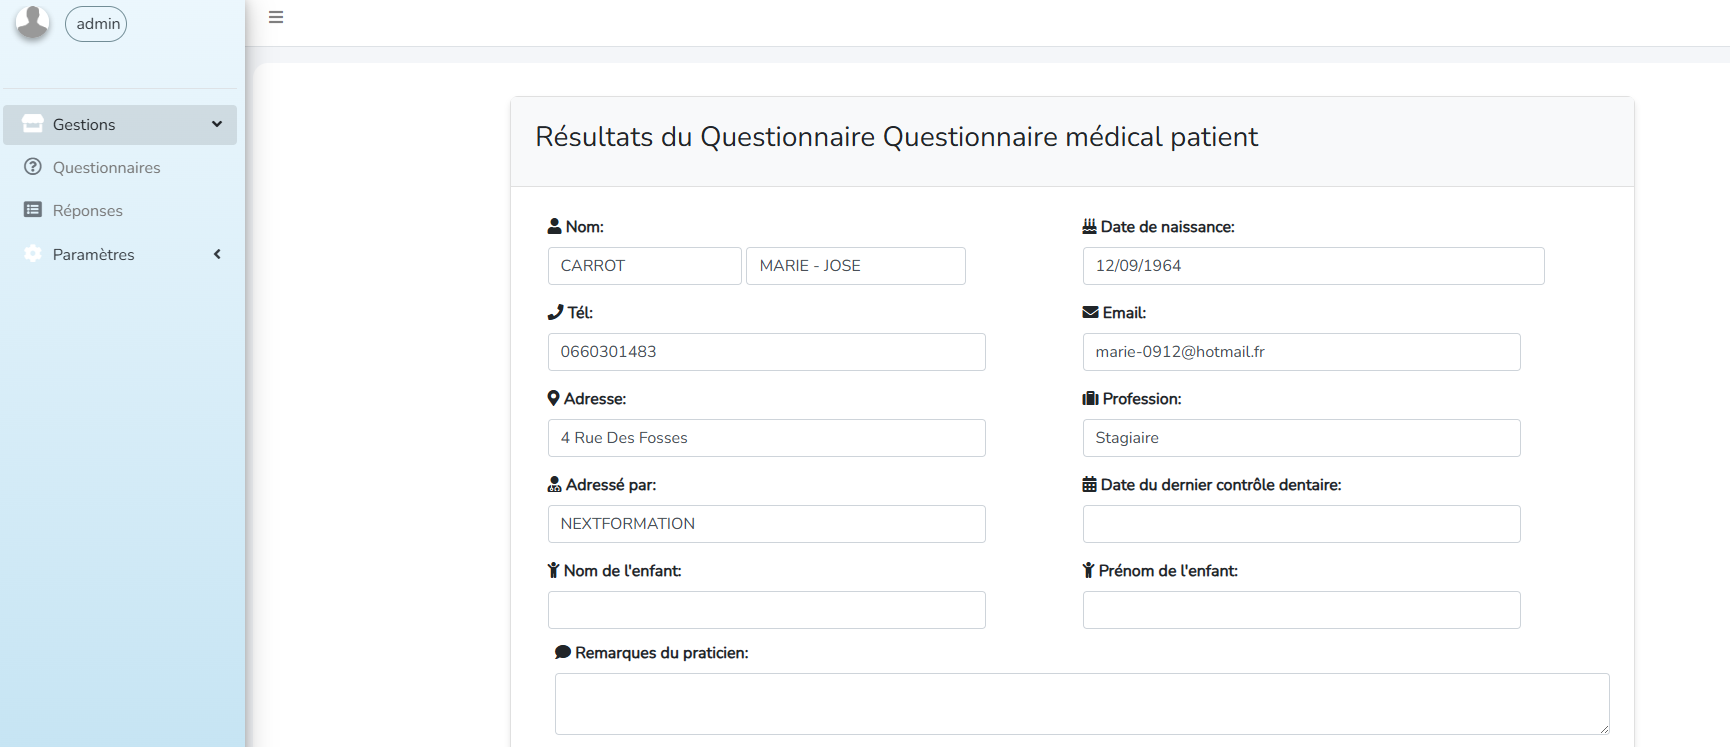This screenshot has width=1730, height=747.
Task: Expand the Paramètres submenu arrow
Action: [217, 254]
